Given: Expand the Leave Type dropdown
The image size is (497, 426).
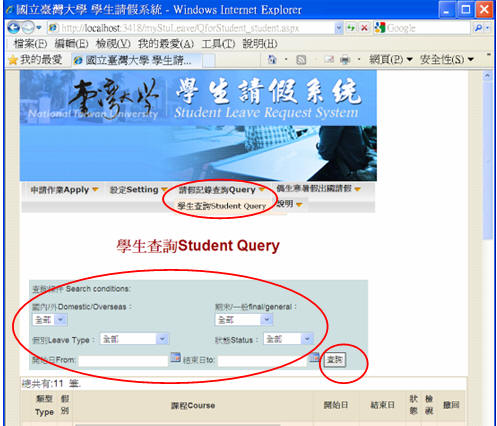Looking at the screenshot, I should coord(162,339).
